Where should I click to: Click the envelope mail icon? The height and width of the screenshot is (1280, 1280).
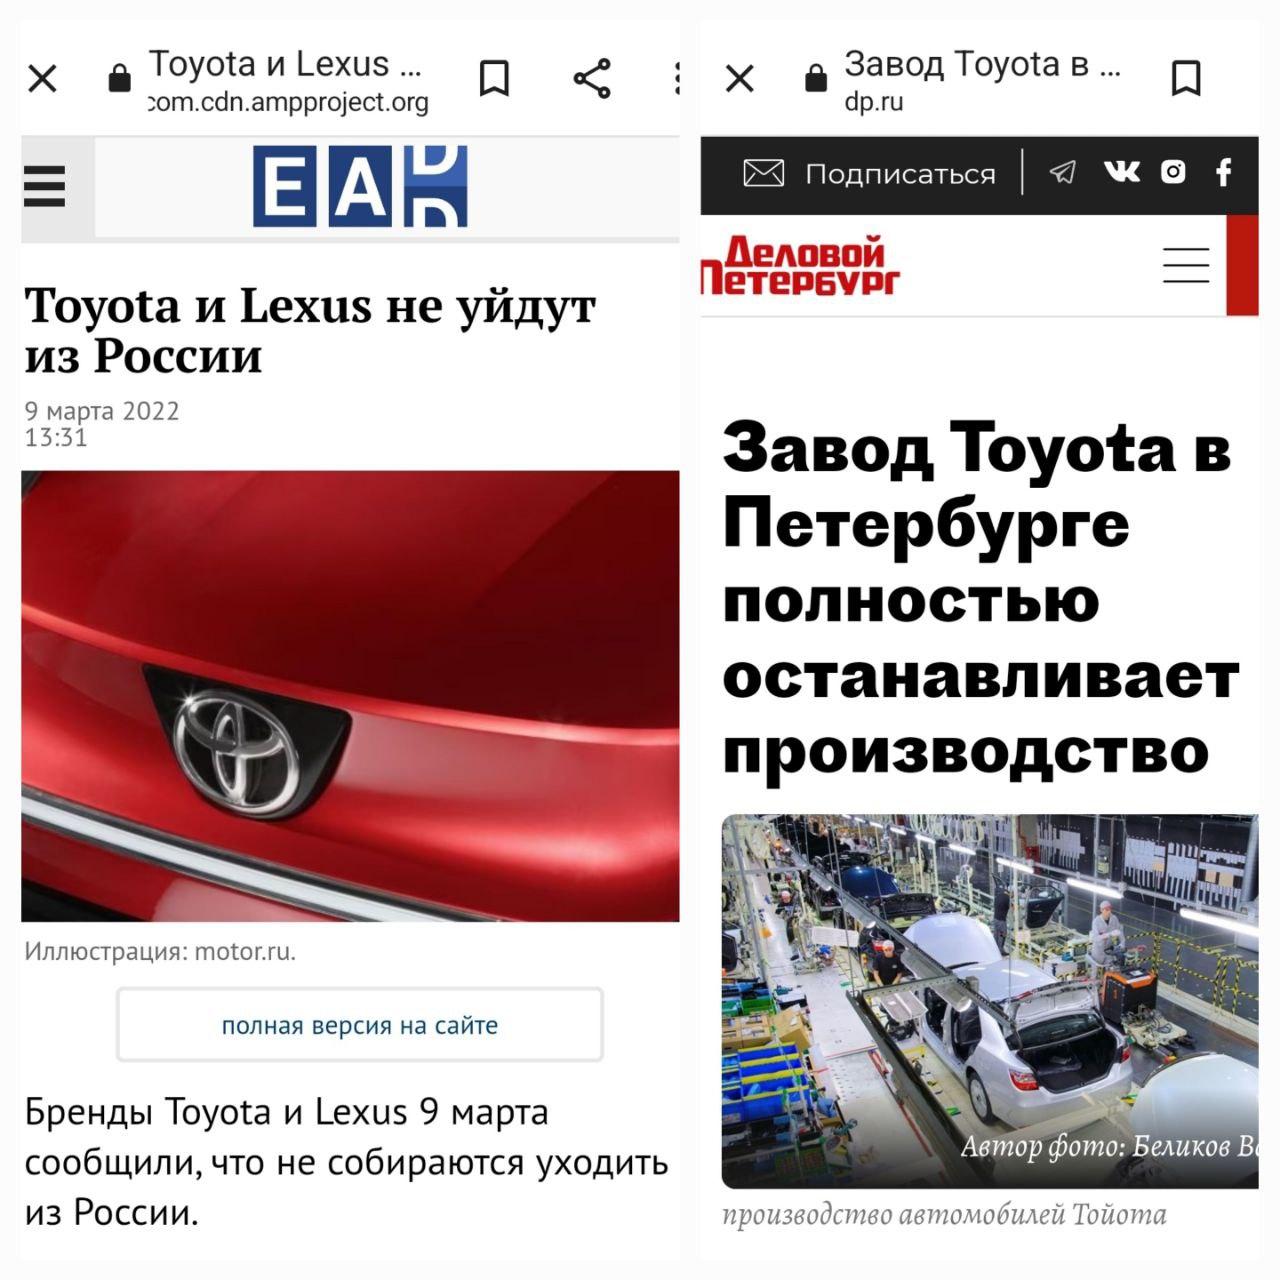pyautogui.click(x=763, y=174)
